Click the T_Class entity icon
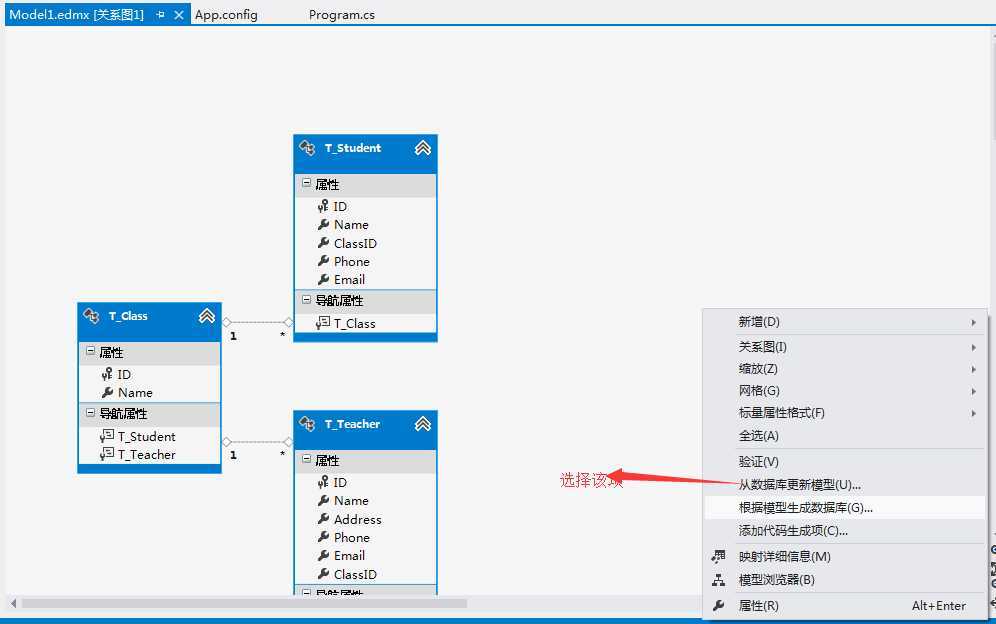The height and width of the screenshot is (624, 996). pos(91,316)
